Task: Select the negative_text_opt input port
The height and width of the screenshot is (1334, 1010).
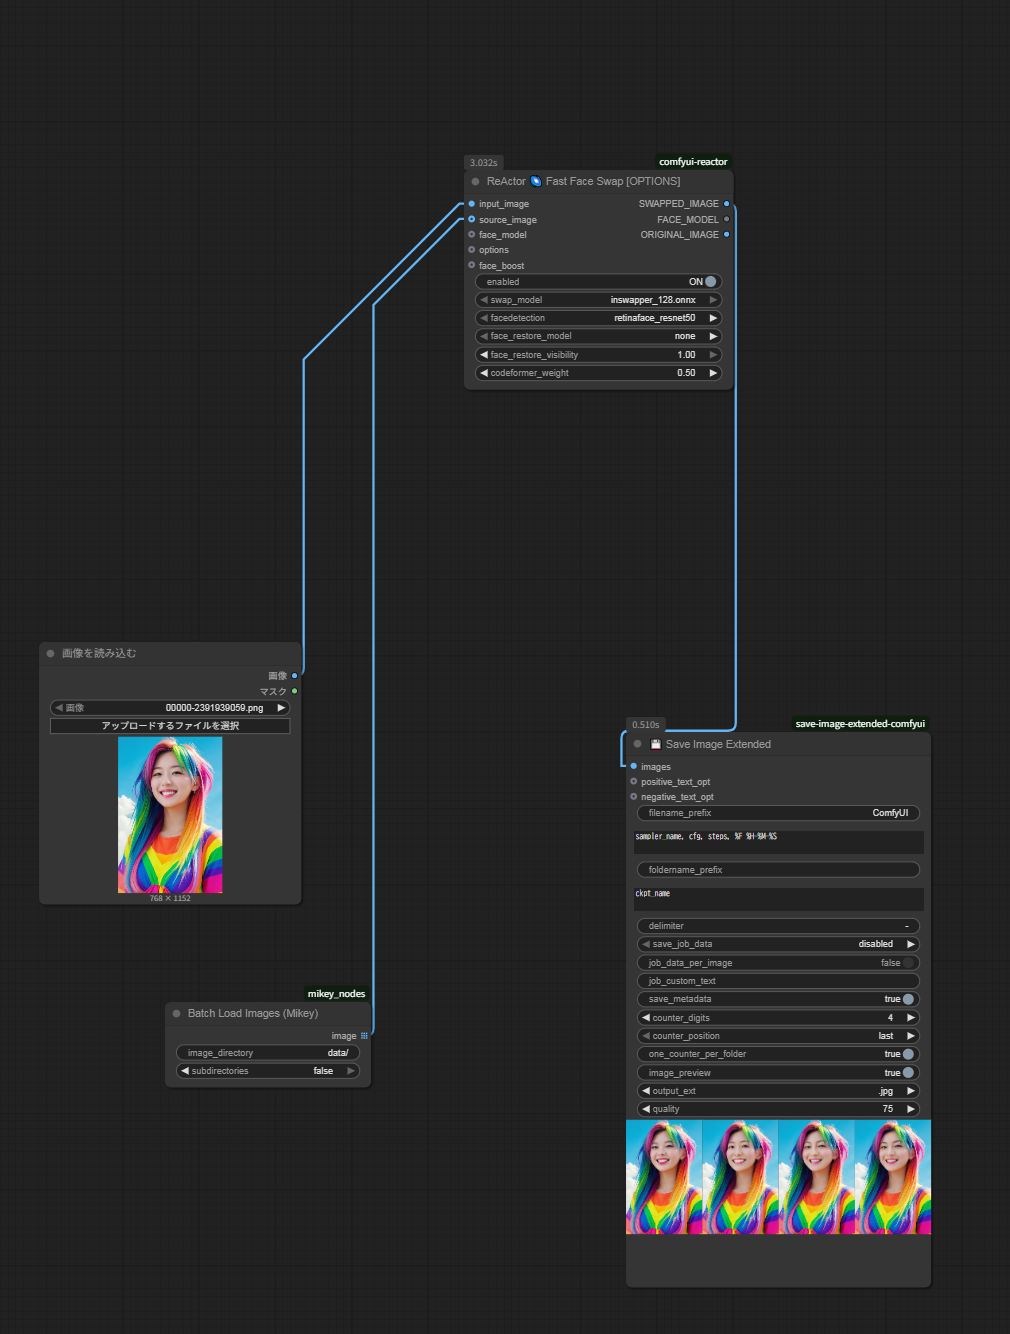Action: (x=634, y=797)
